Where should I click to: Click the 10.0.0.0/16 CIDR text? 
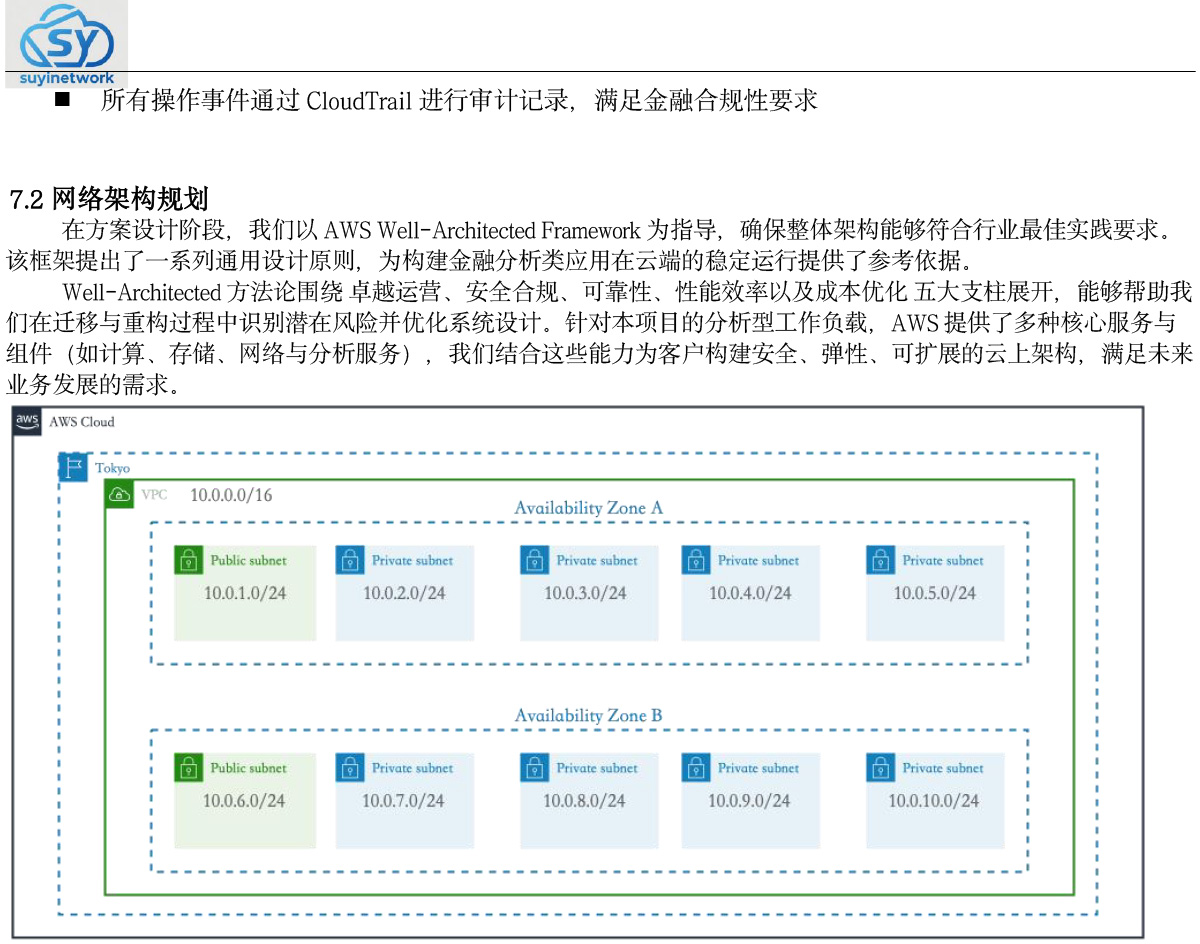click(x=231, y=495)
